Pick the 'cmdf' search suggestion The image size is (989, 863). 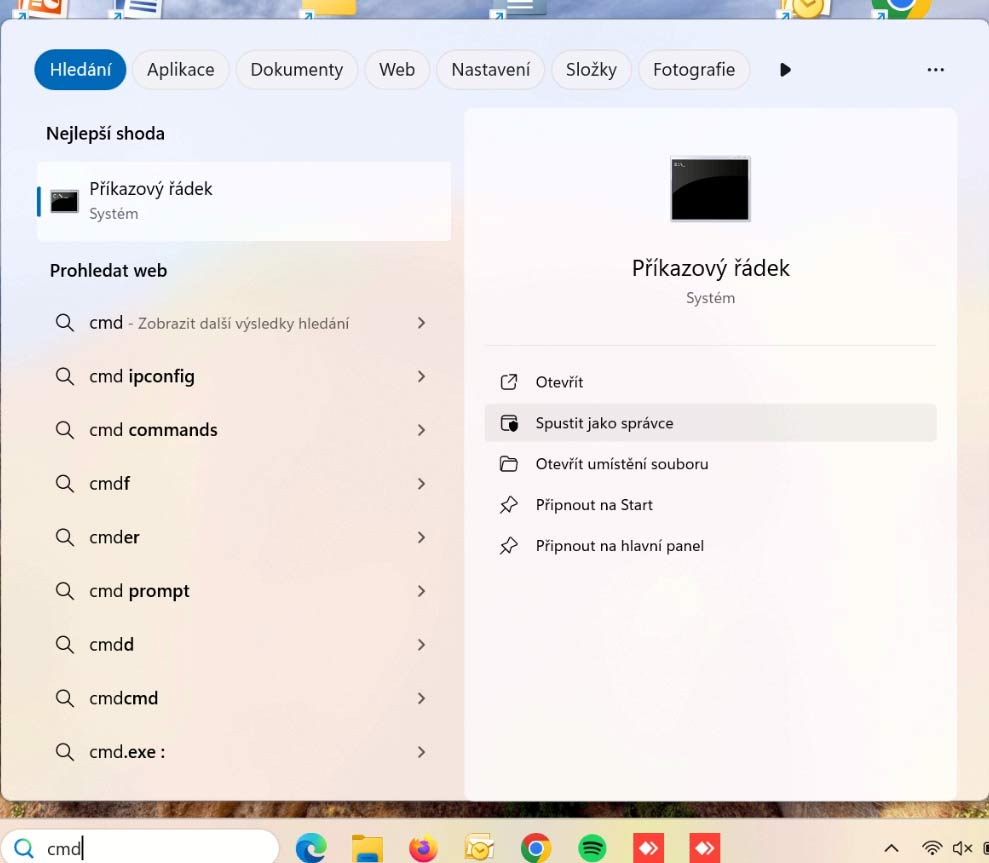click(244, 484)
